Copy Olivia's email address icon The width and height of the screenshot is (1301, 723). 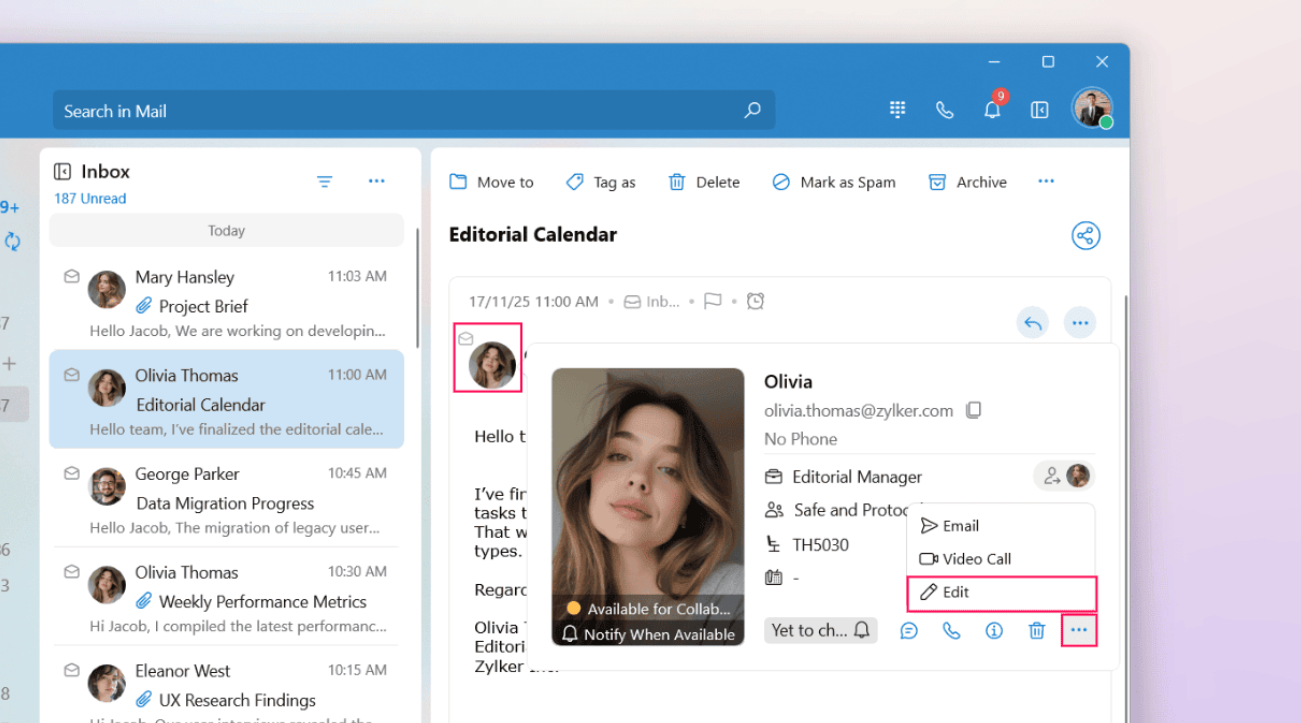(x=973, y=410)
